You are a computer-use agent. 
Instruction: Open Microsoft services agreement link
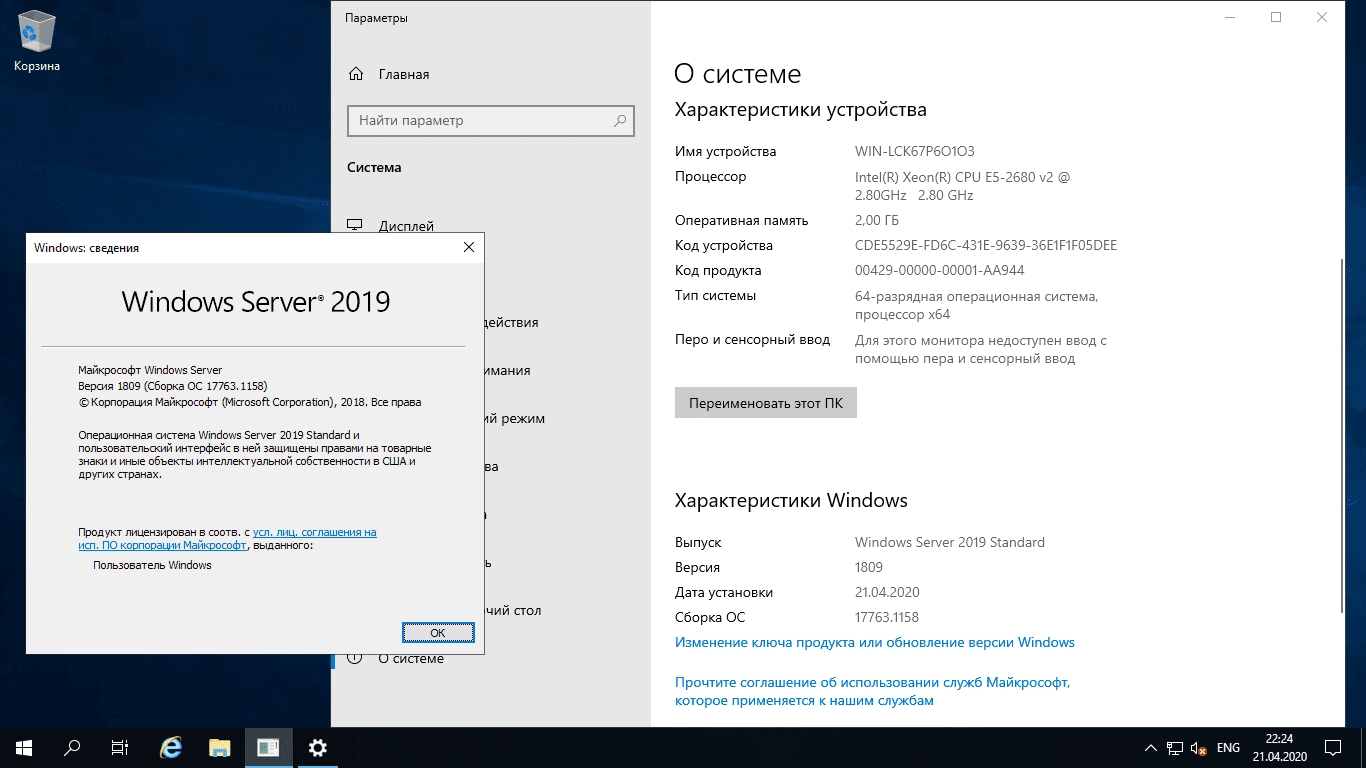[x=873, y=691]
